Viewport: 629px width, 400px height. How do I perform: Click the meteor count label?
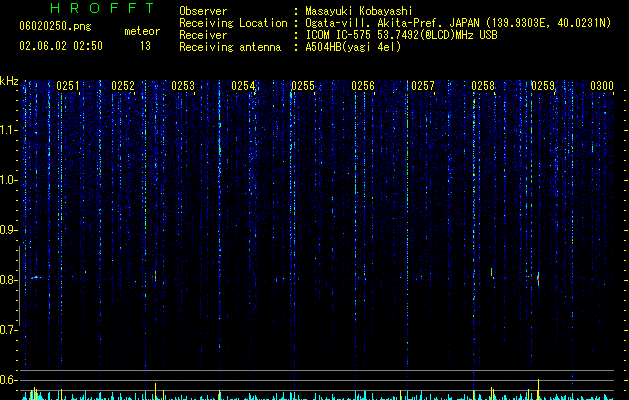coord(142,31)
